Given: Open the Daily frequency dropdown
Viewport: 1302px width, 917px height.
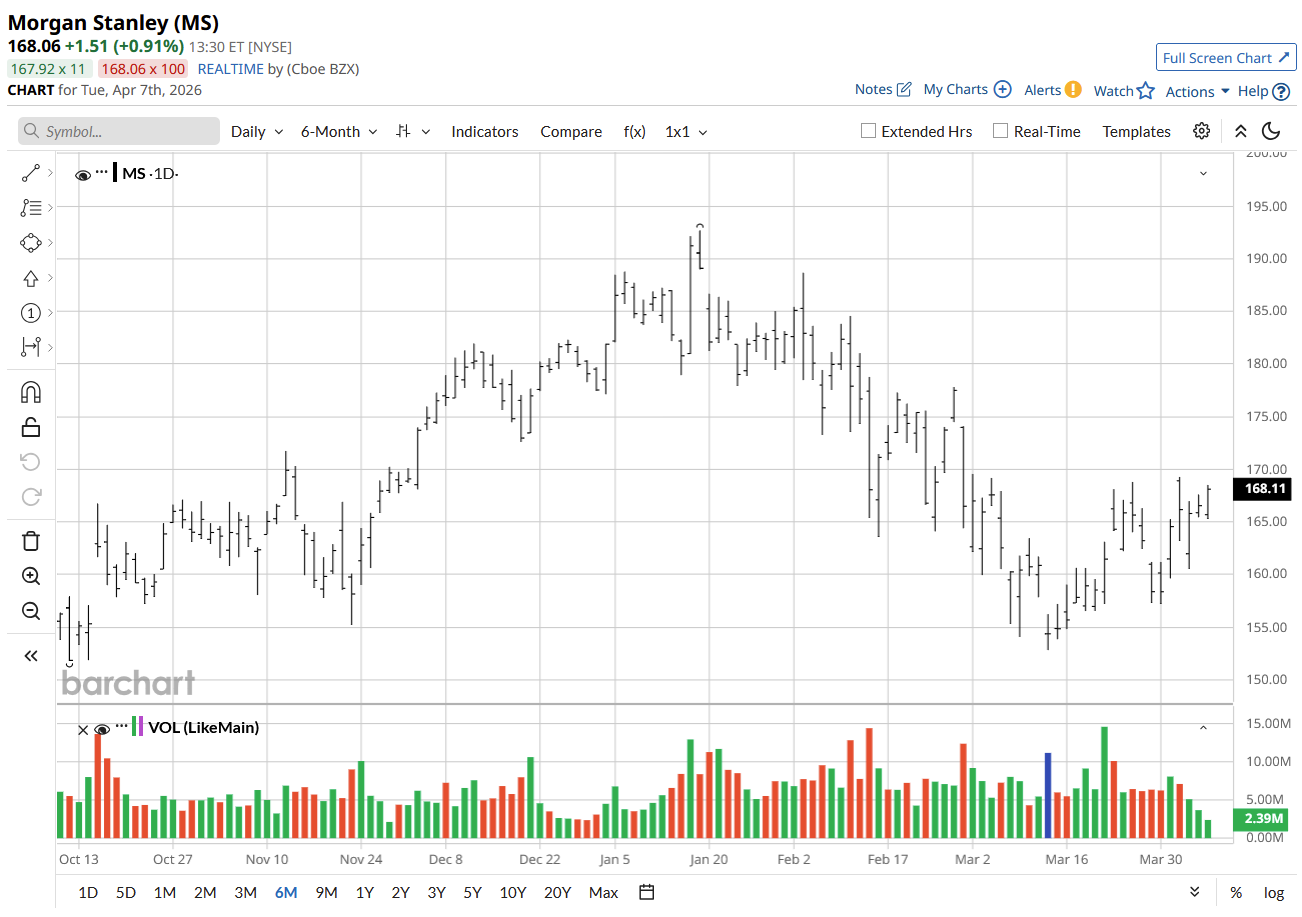Looking at the screenshot, I should 257,131.
